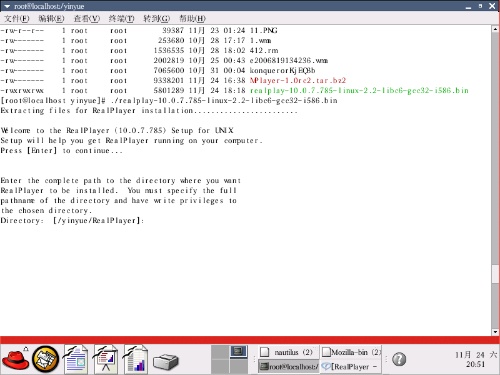
Task: Click the 'Welcome to the RealPlayer' line
Action: pos(117,131)
